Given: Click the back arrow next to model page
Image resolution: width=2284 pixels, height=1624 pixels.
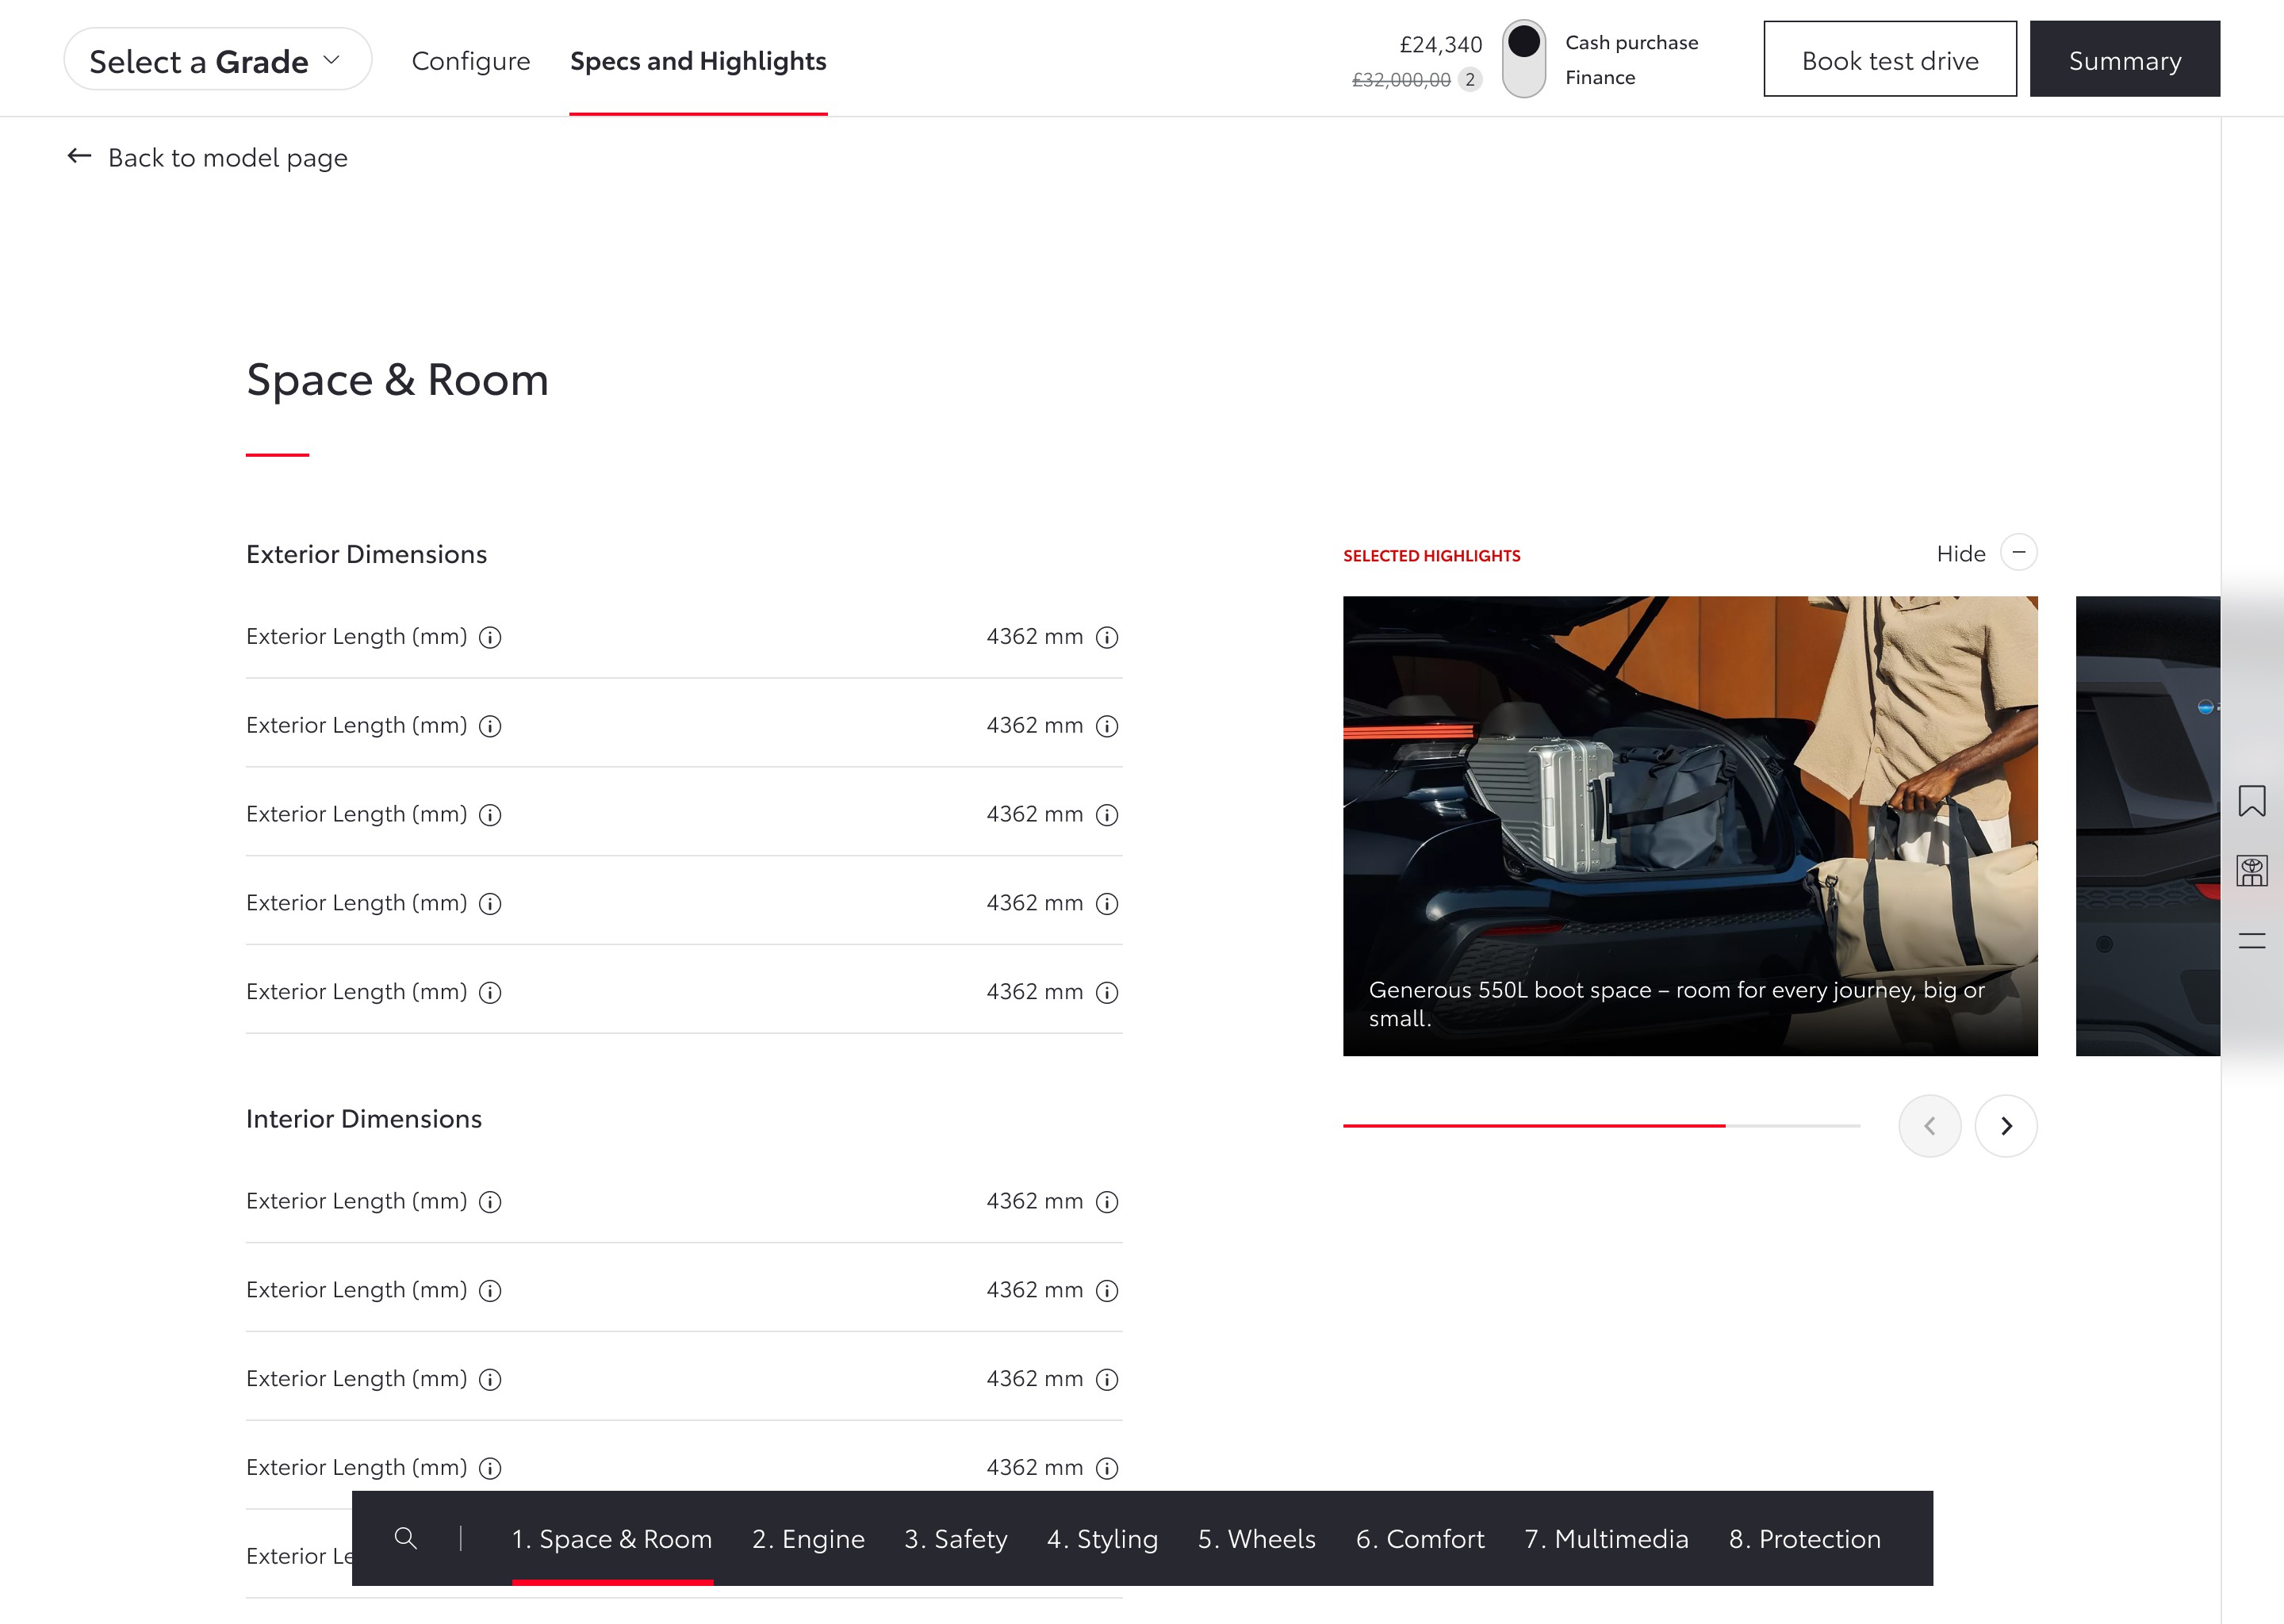Looking at the screenshot, I should [79, 157].
